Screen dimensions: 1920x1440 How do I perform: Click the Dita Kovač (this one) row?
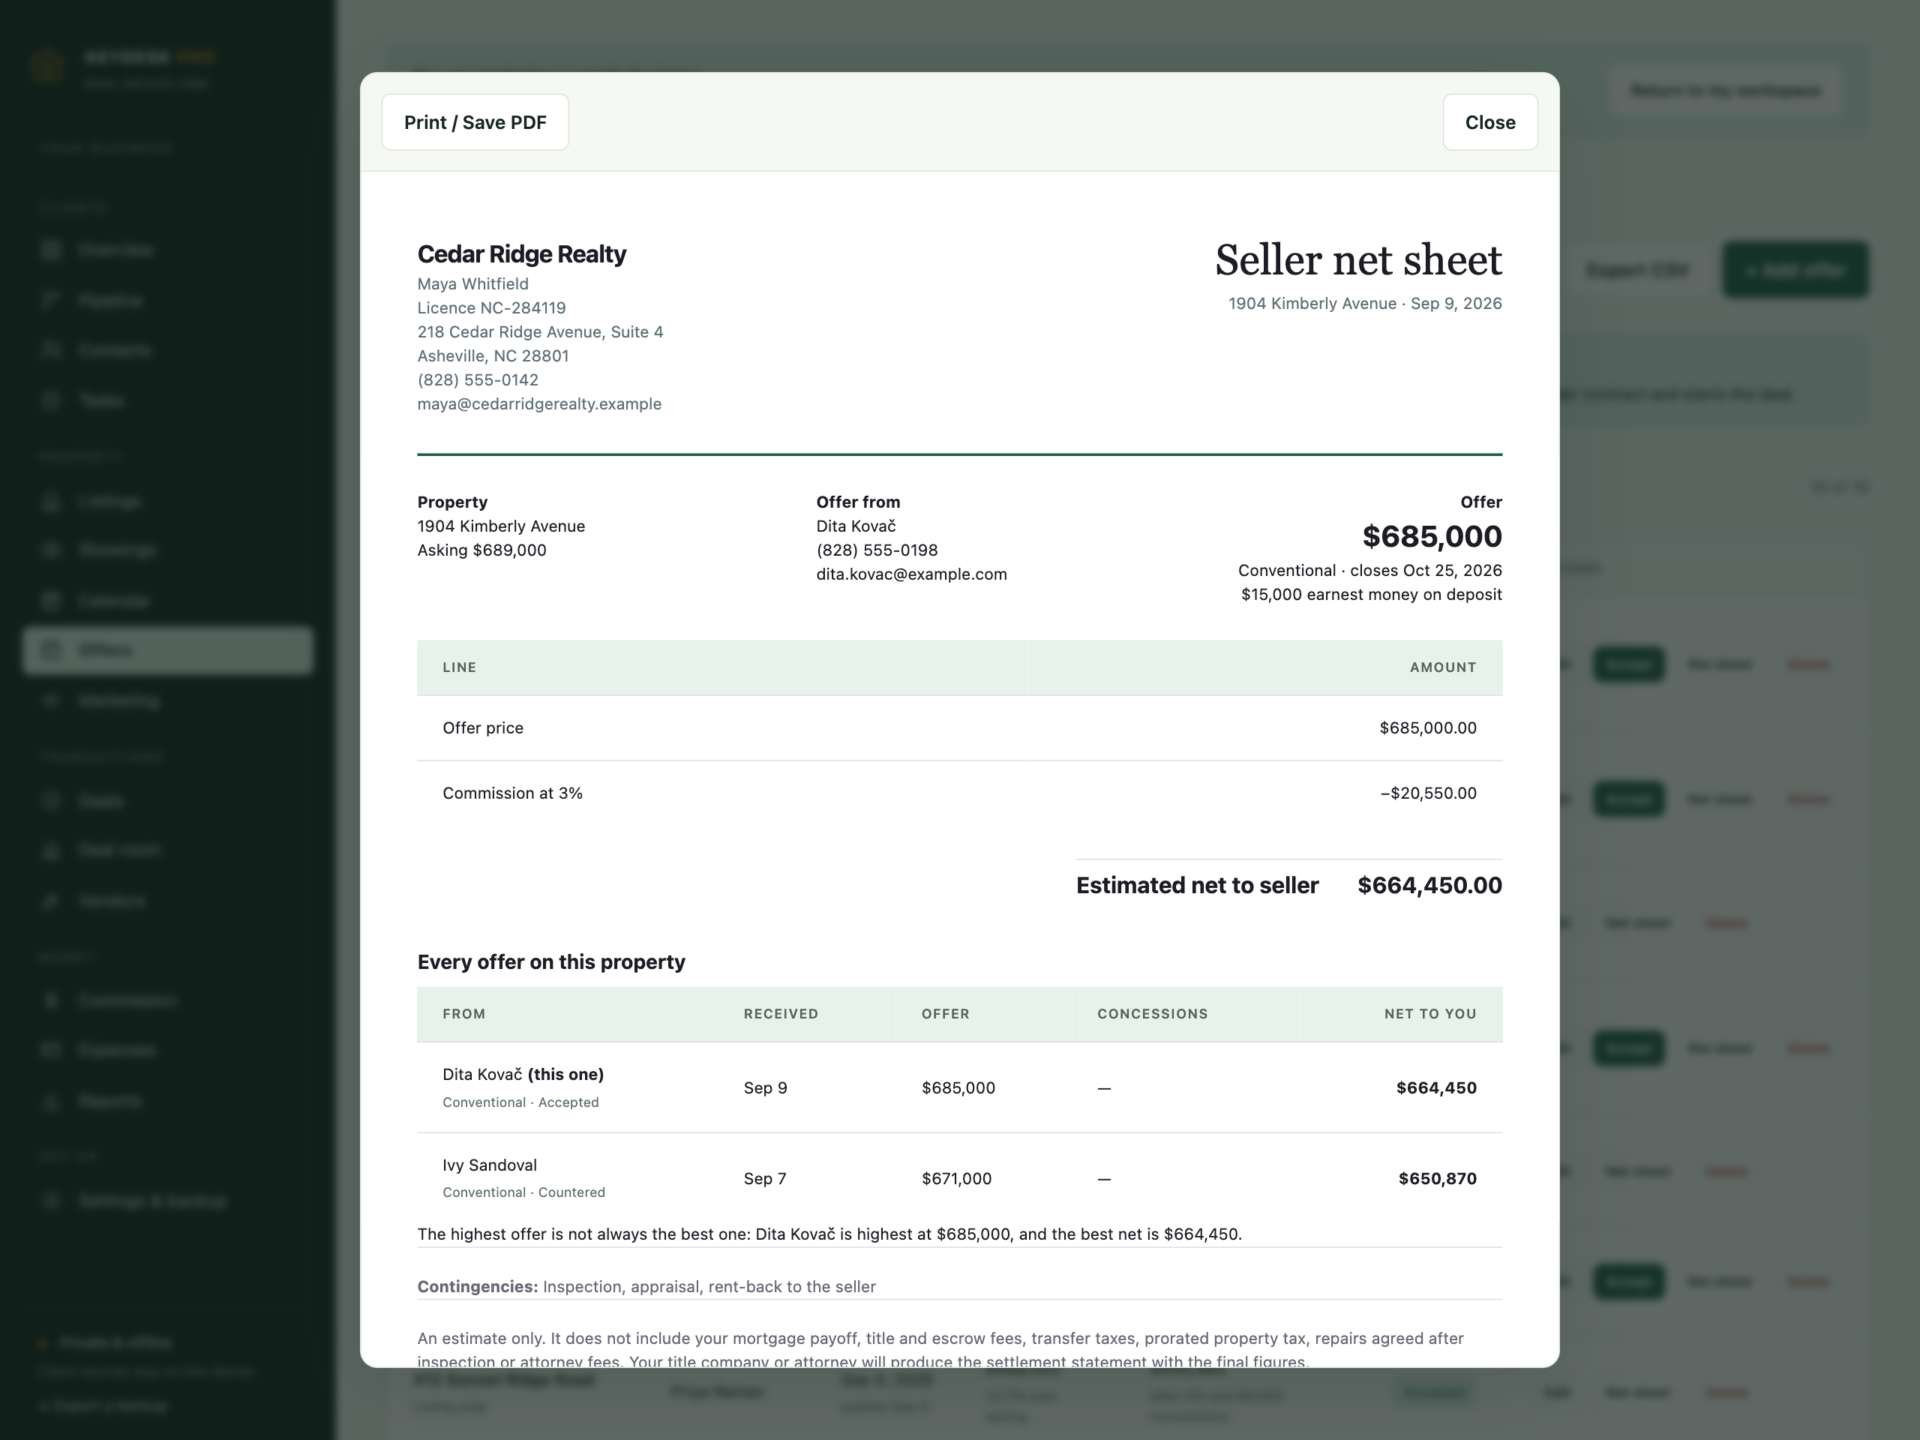point(960,1088)
